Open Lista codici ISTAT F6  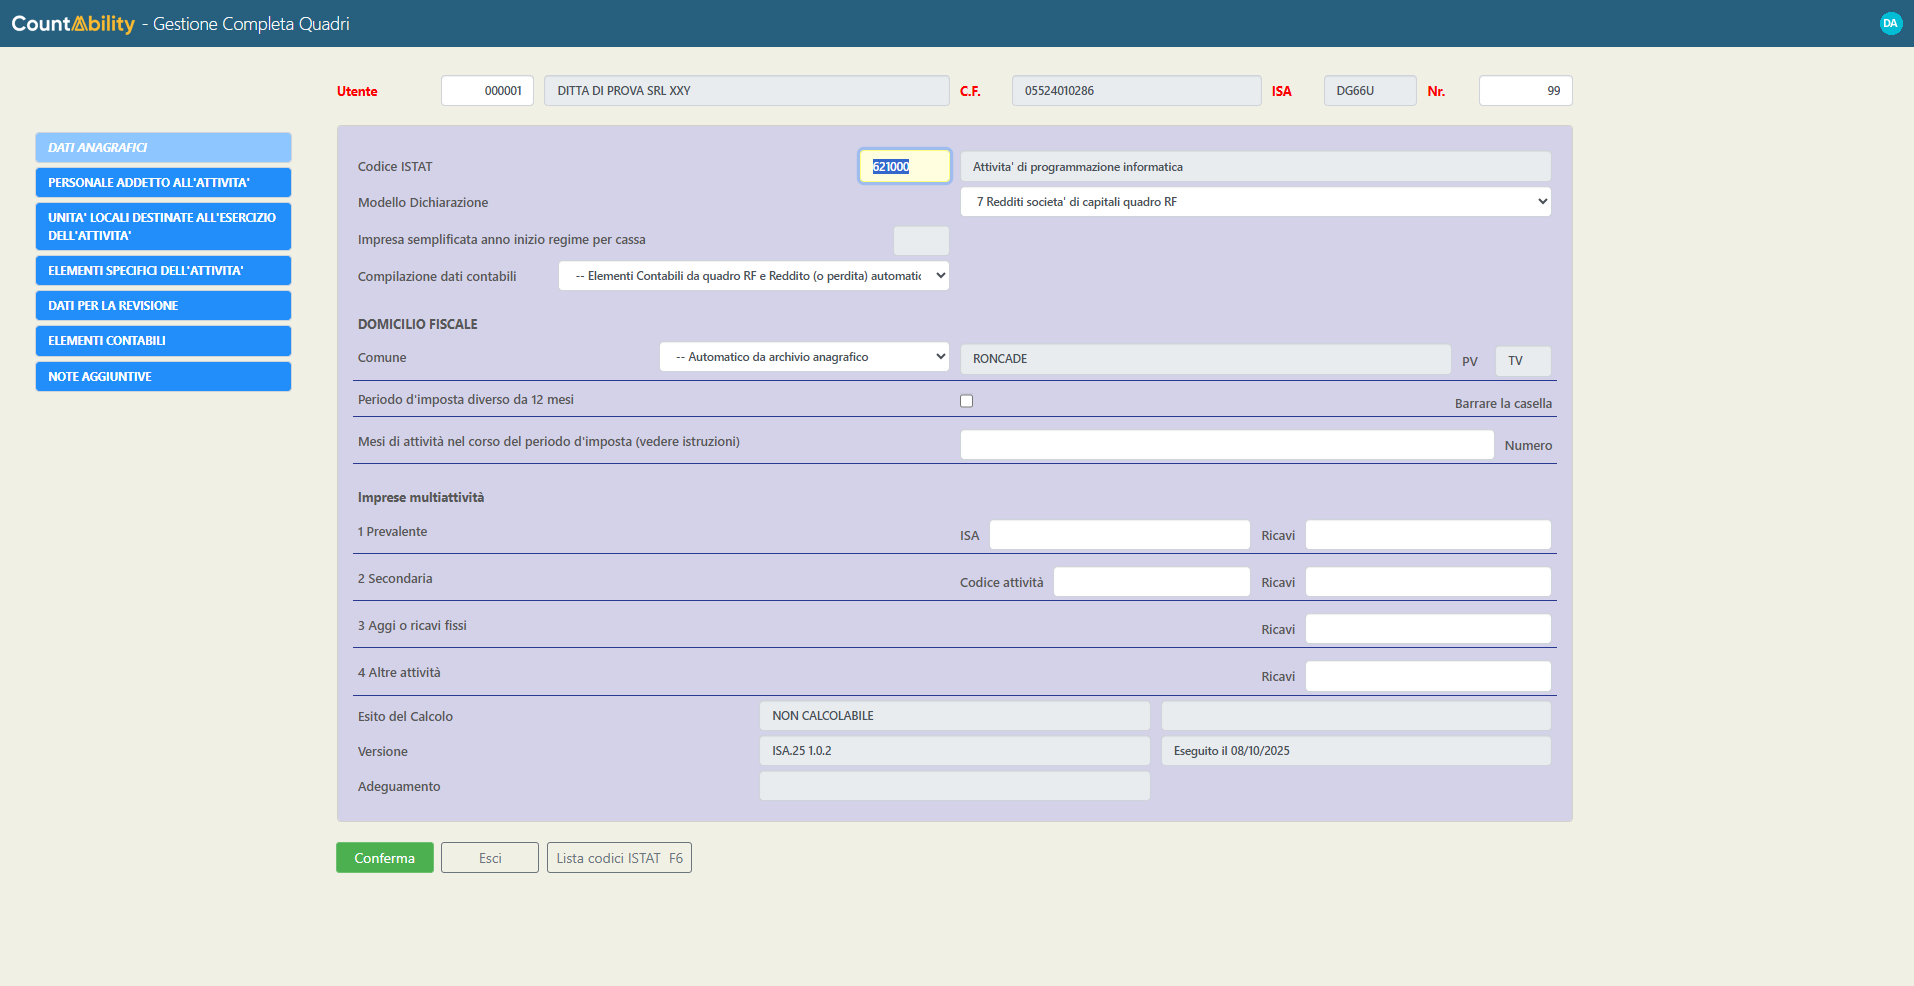(x=619, y=858)
